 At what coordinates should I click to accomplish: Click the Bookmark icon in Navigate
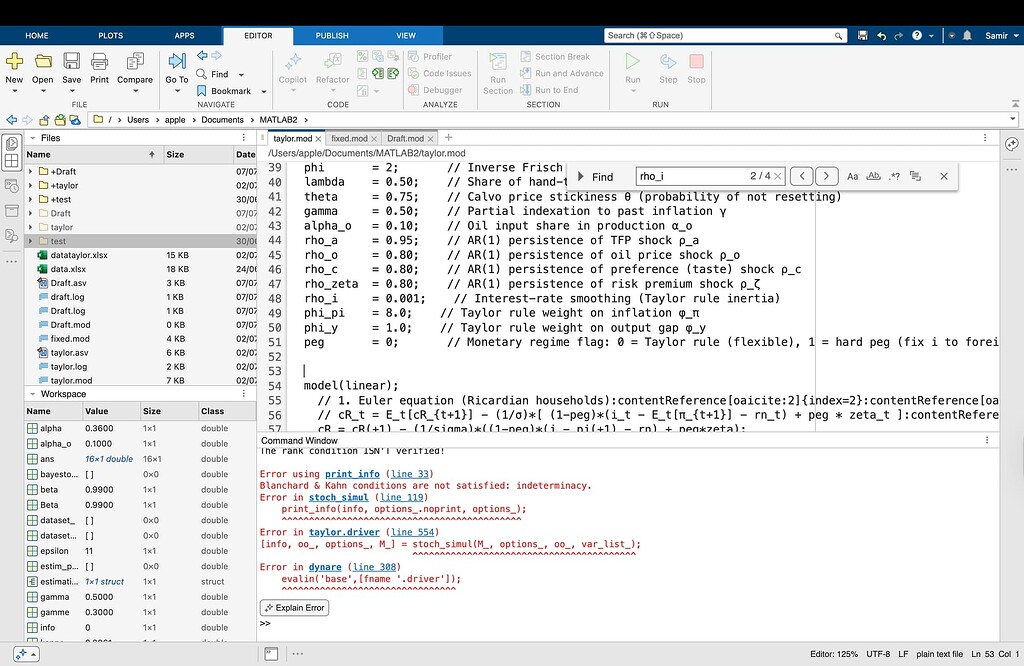[202, 91]
